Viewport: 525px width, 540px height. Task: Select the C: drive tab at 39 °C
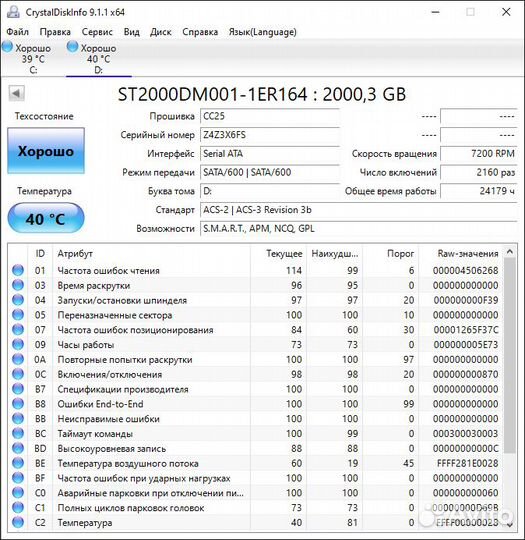(x=33, y=59)
